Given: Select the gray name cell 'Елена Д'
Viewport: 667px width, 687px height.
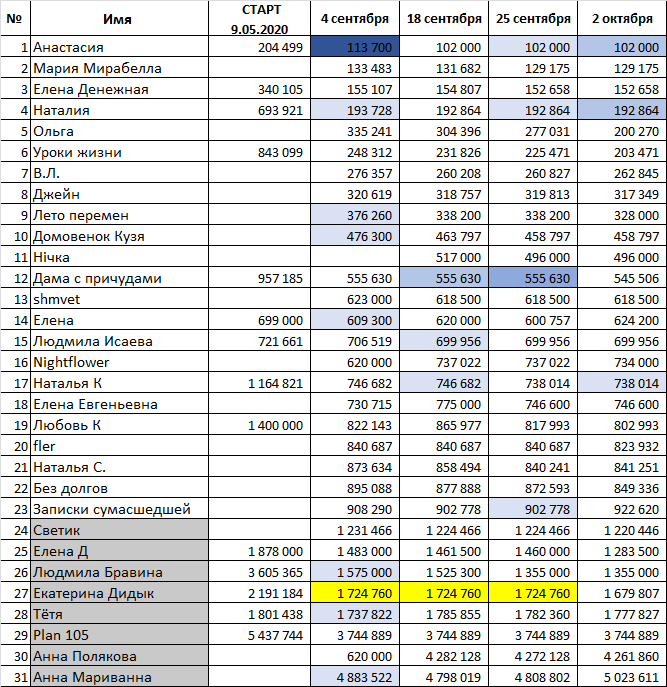Looking at the screenshot, I should pyautogui.click(x=119, y=551).
